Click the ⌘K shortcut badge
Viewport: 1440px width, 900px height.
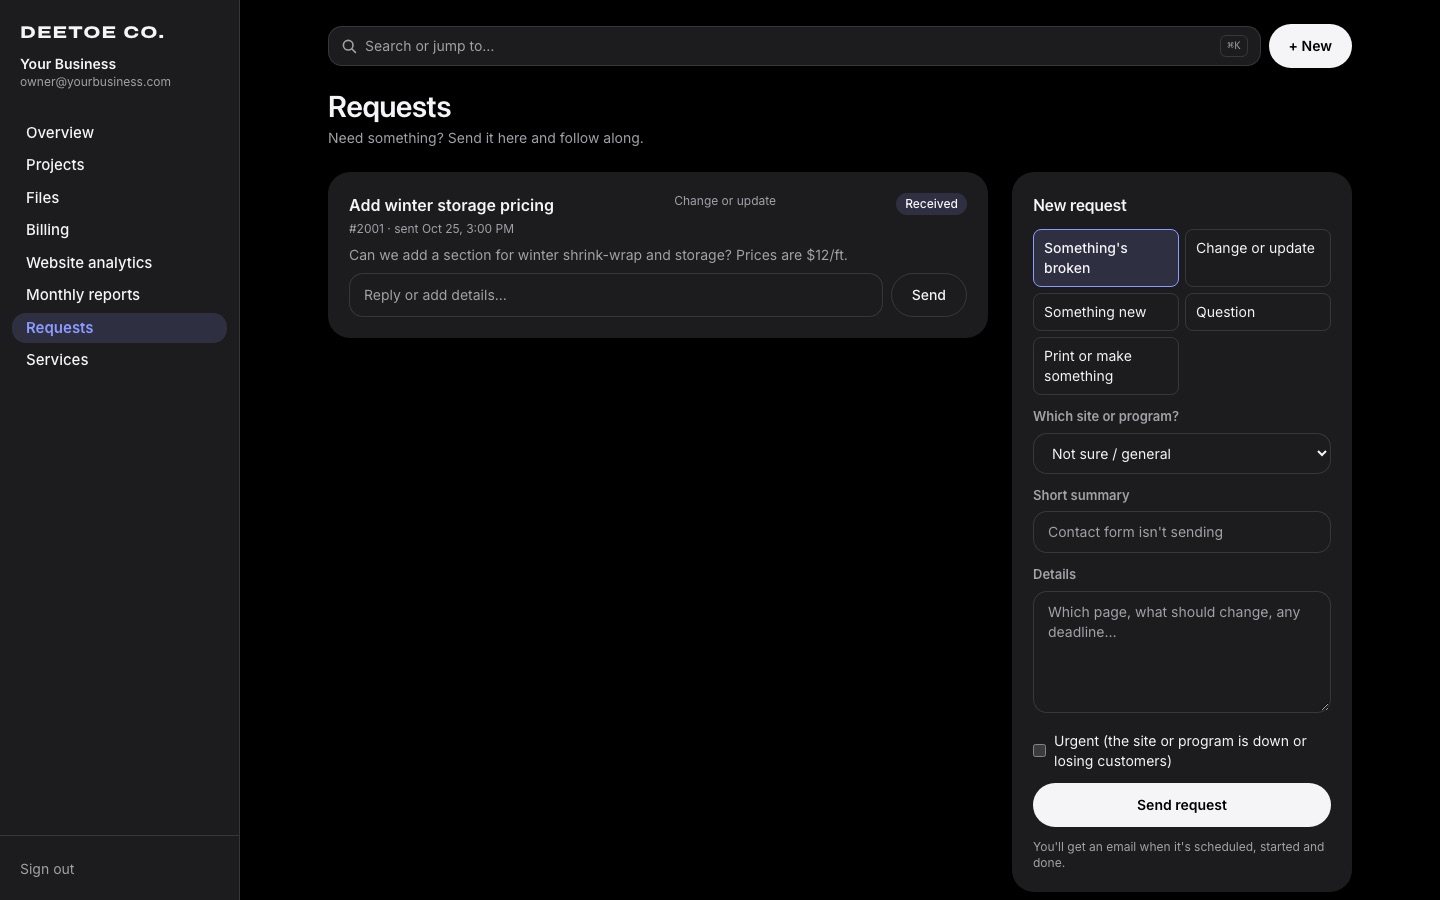click(x=1233, y=46)
